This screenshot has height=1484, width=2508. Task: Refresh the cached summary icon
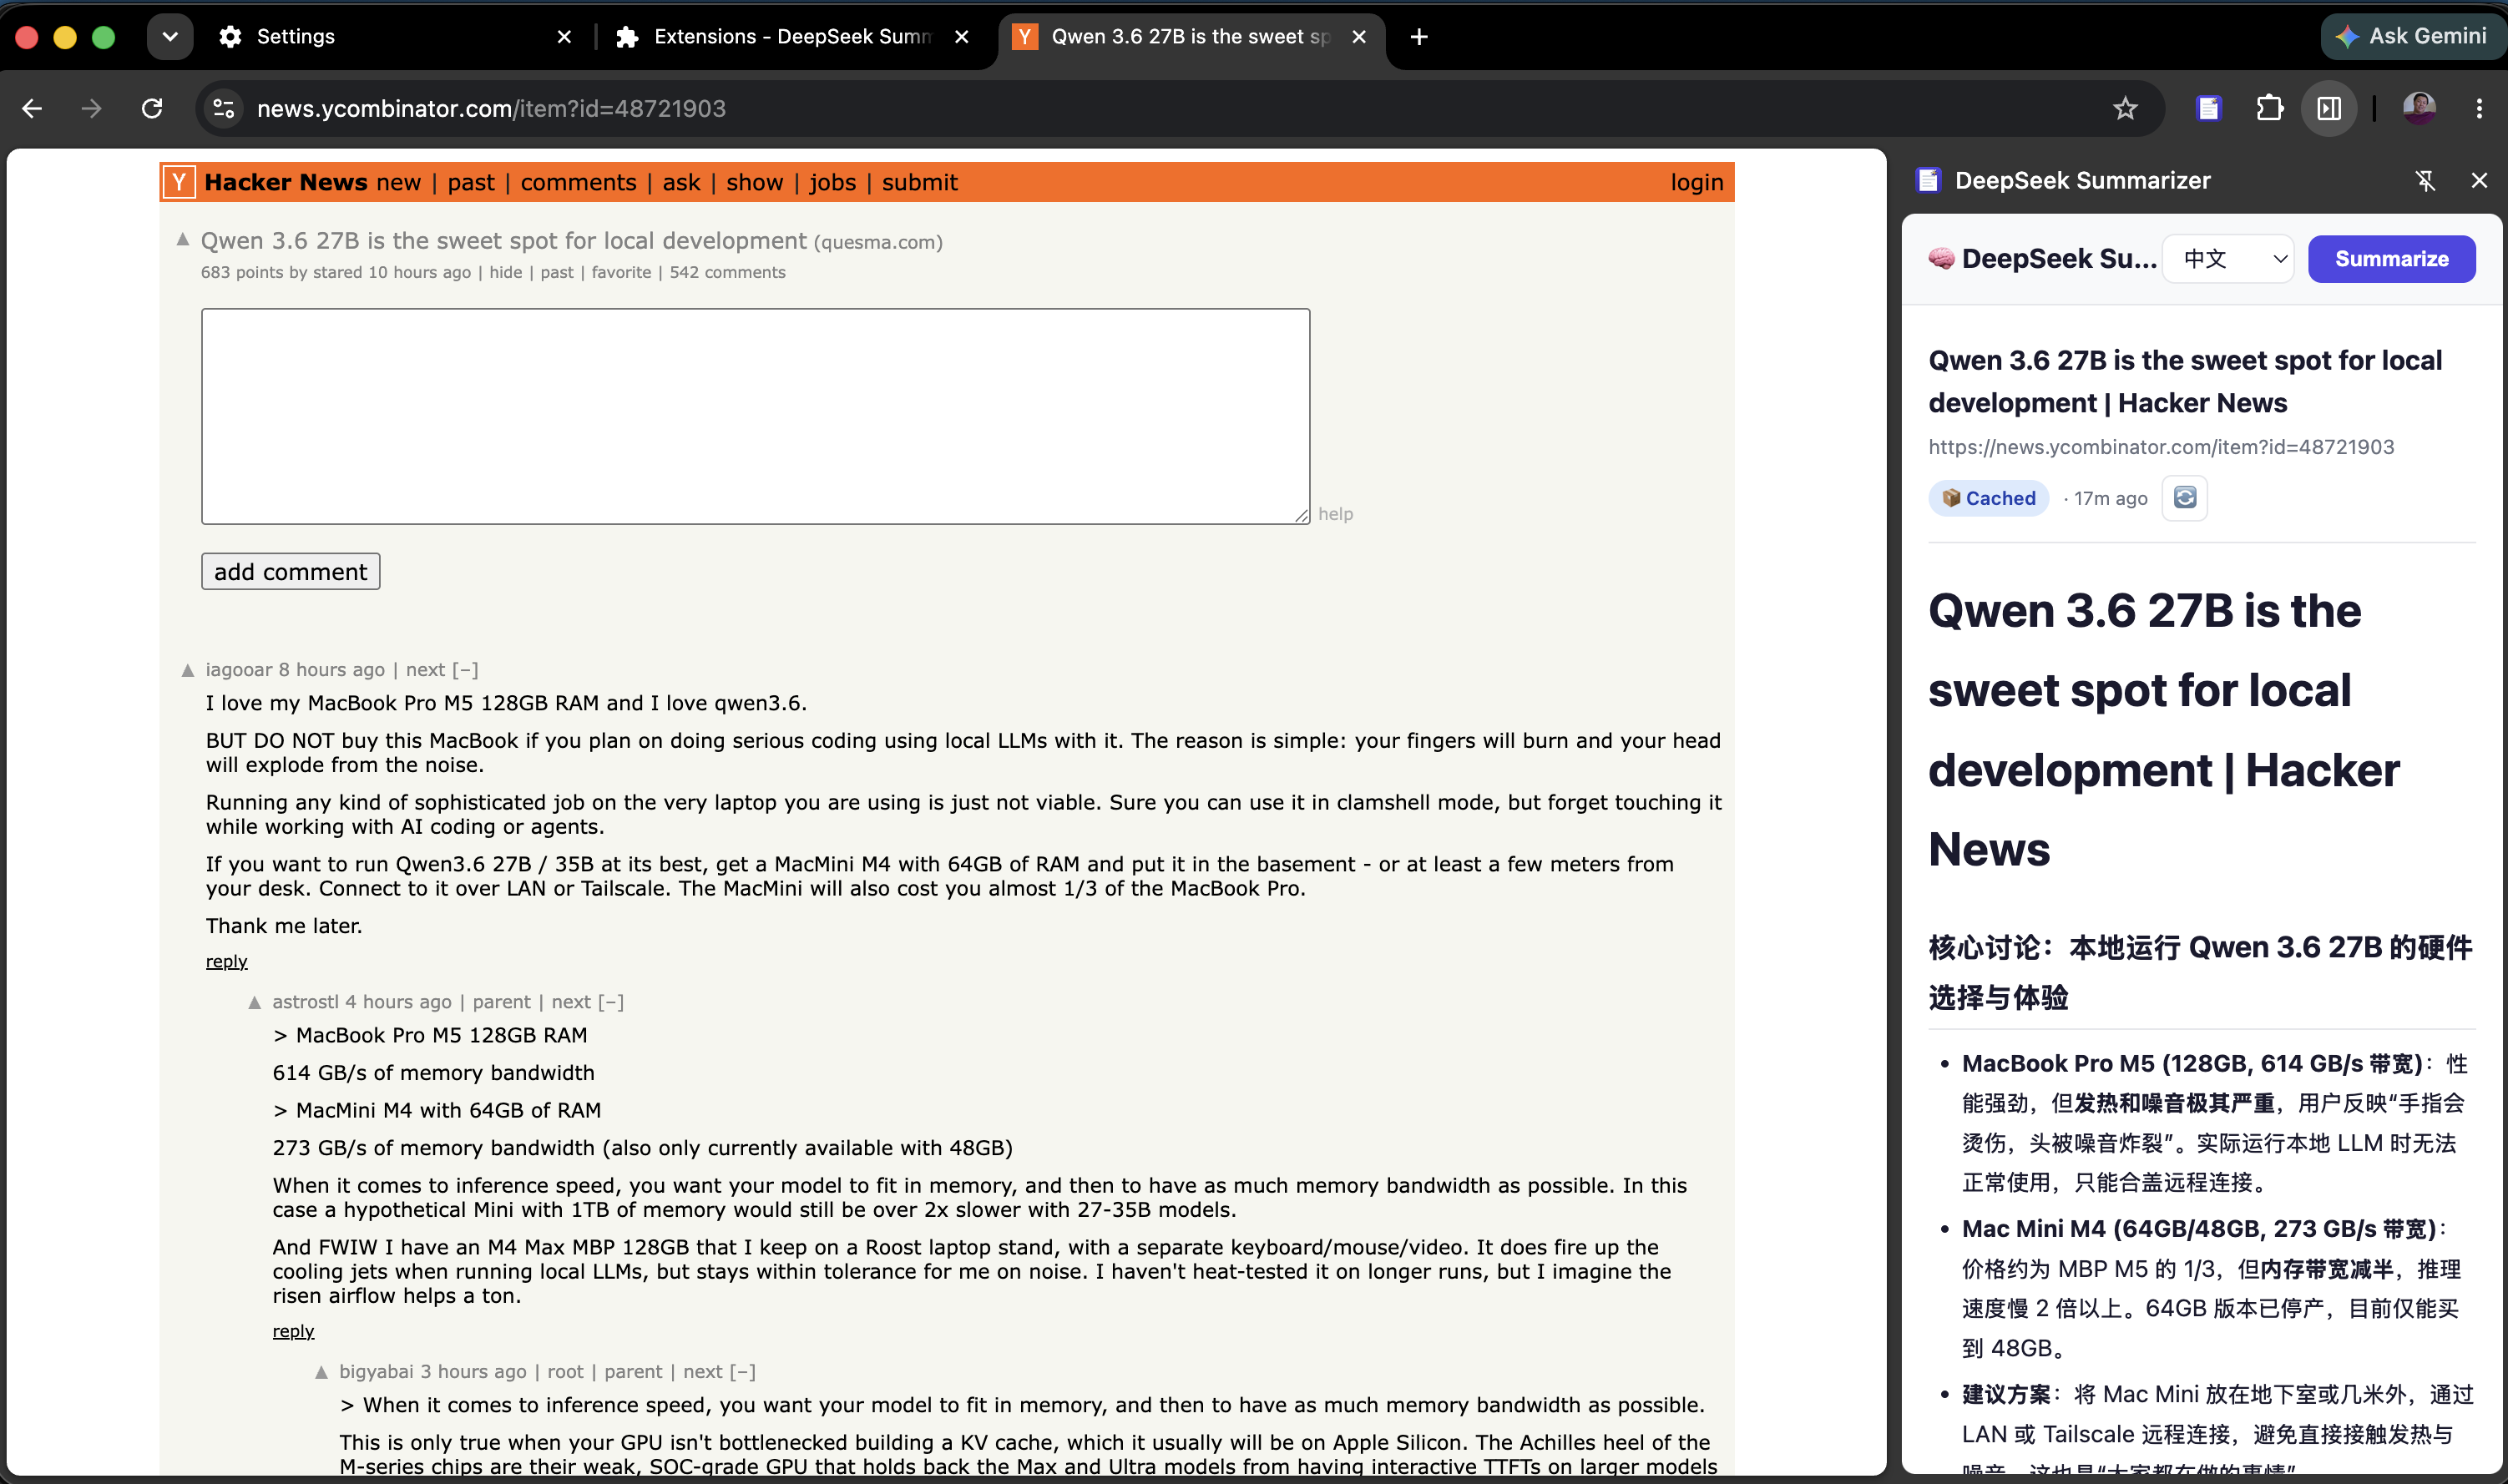2184,497
